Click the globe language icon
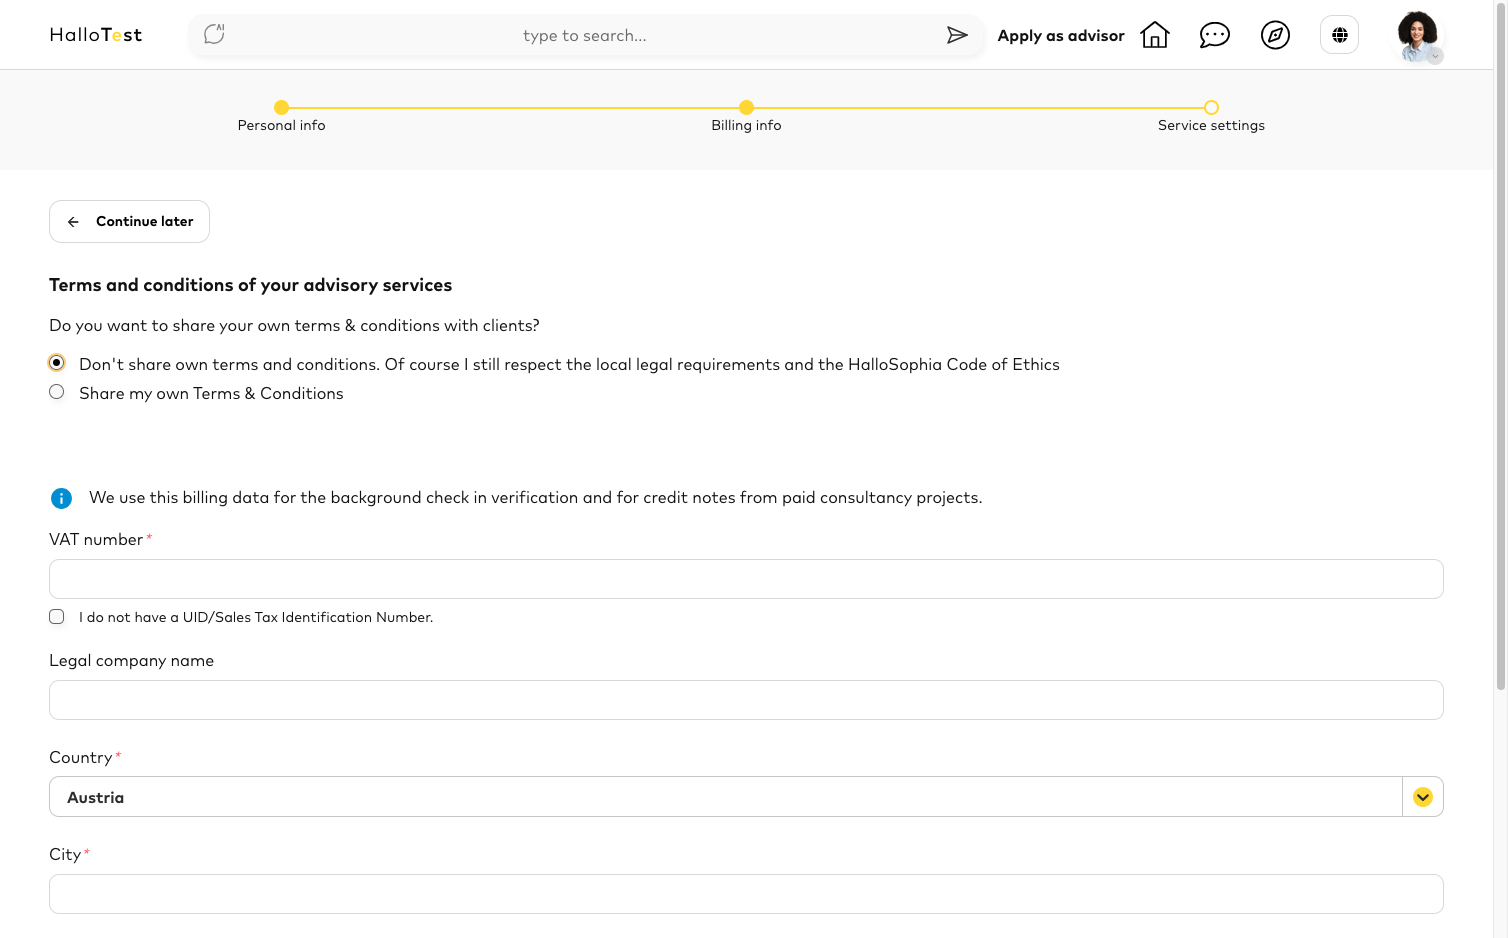This screenshot has height=938, width=1508. click(1340, 35)
